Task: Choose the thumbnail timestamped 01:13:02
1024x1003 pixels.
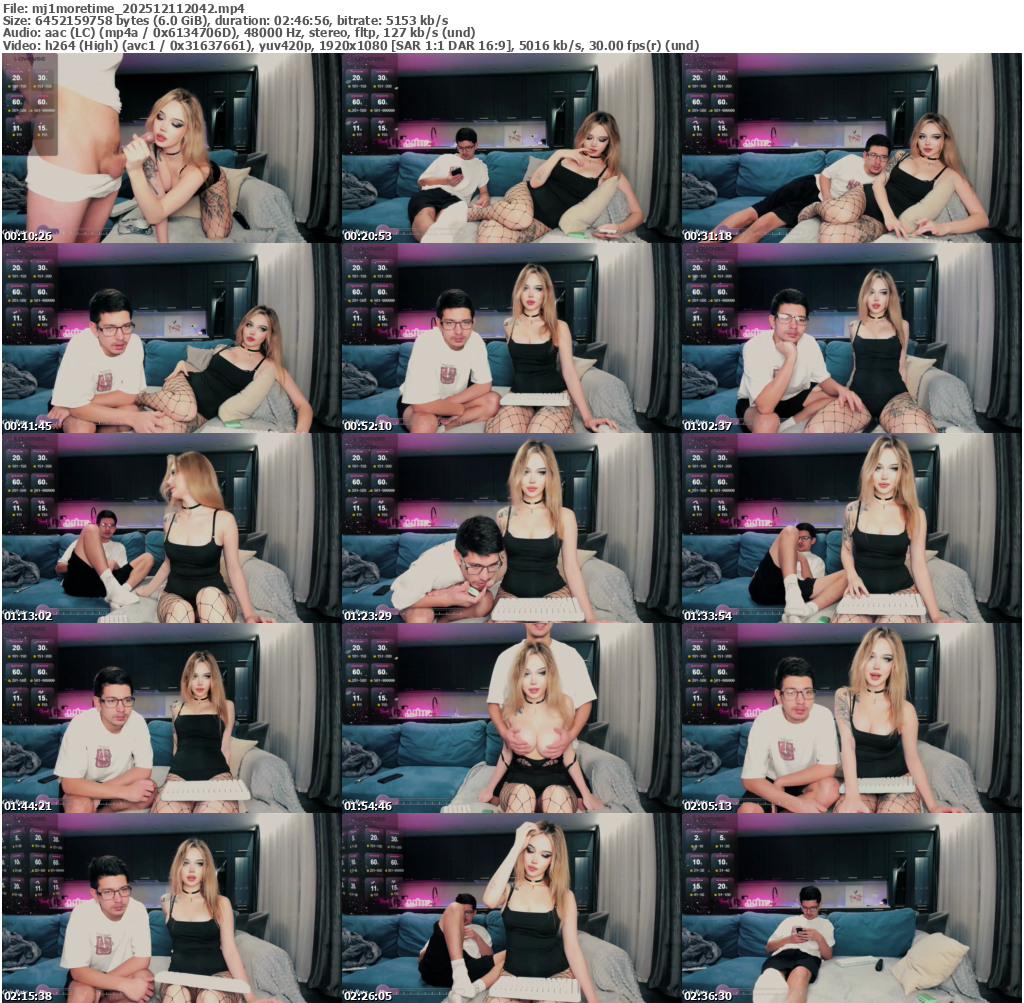Action: [171, 528]
